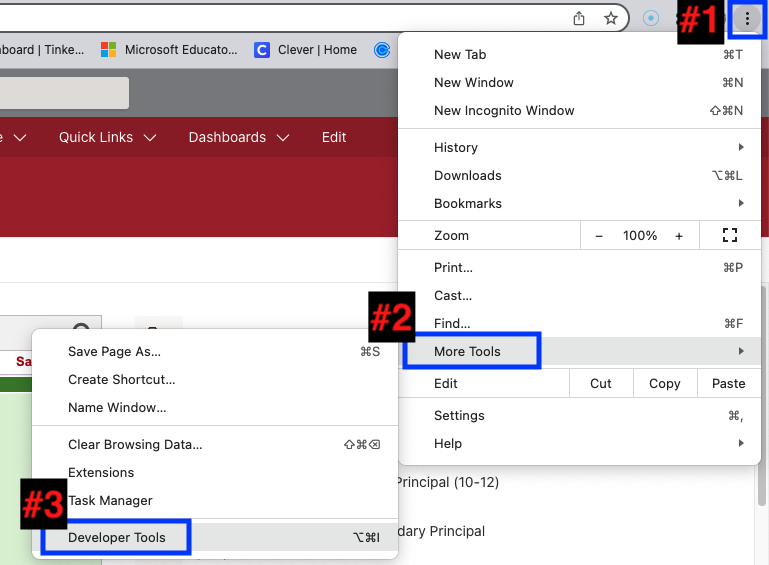Screen dimensions: 769x565
Task: Enter fullscreen using the zoom row icon
Action: click(729, 236)
